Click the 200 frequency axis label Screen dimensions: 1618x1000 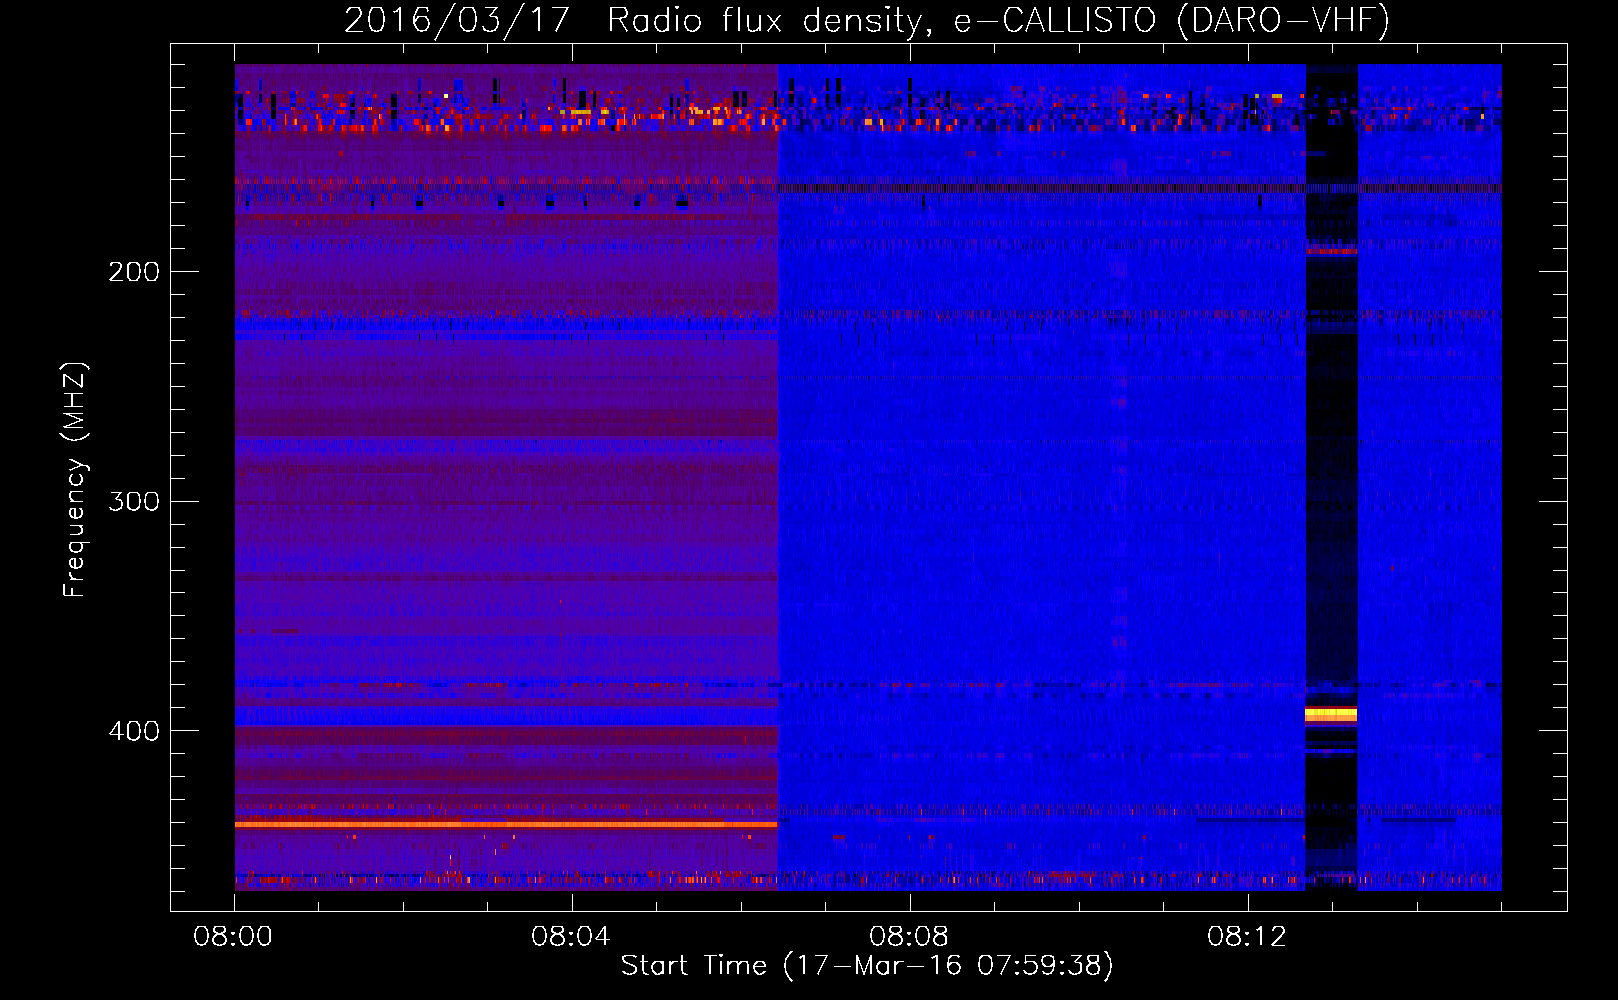coord(134,272)
